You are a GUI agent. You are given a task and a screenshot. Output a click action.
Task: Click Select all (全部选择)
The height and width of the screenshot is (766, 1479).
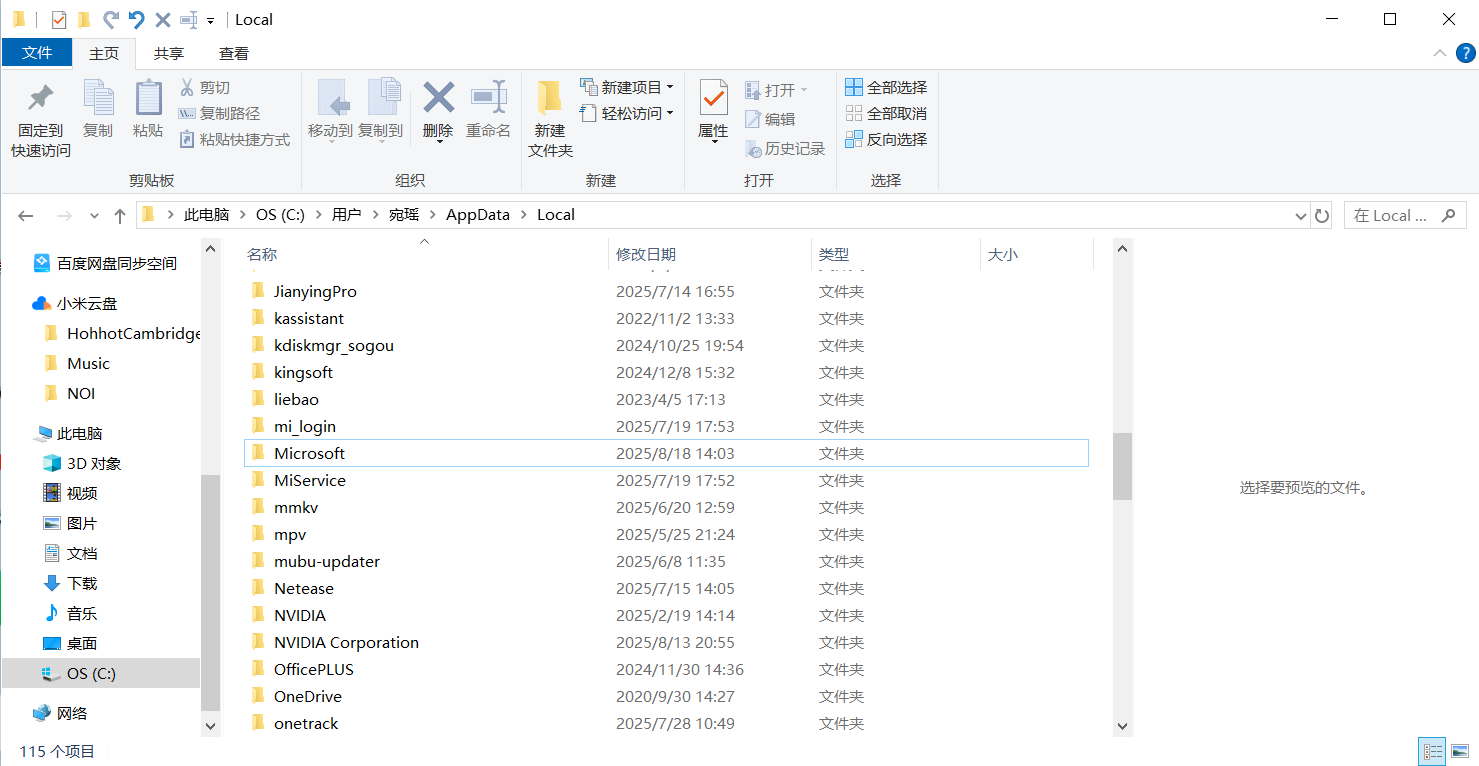point(886,87)
